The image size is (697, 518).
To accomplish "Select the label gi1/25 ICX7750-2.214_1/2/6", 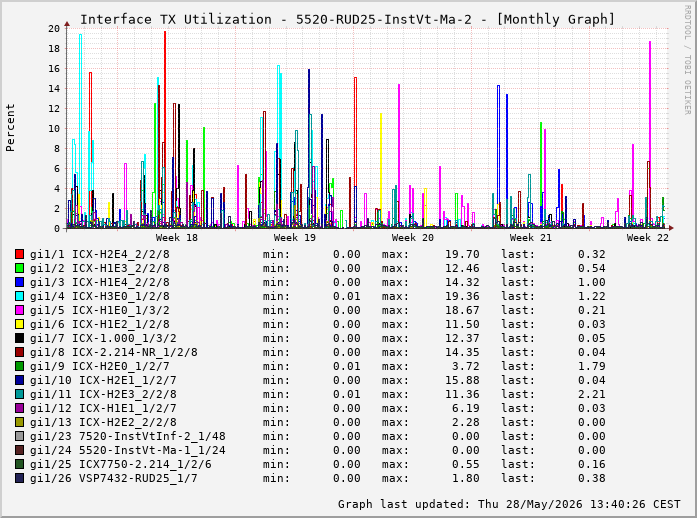I will click(120, 464).
